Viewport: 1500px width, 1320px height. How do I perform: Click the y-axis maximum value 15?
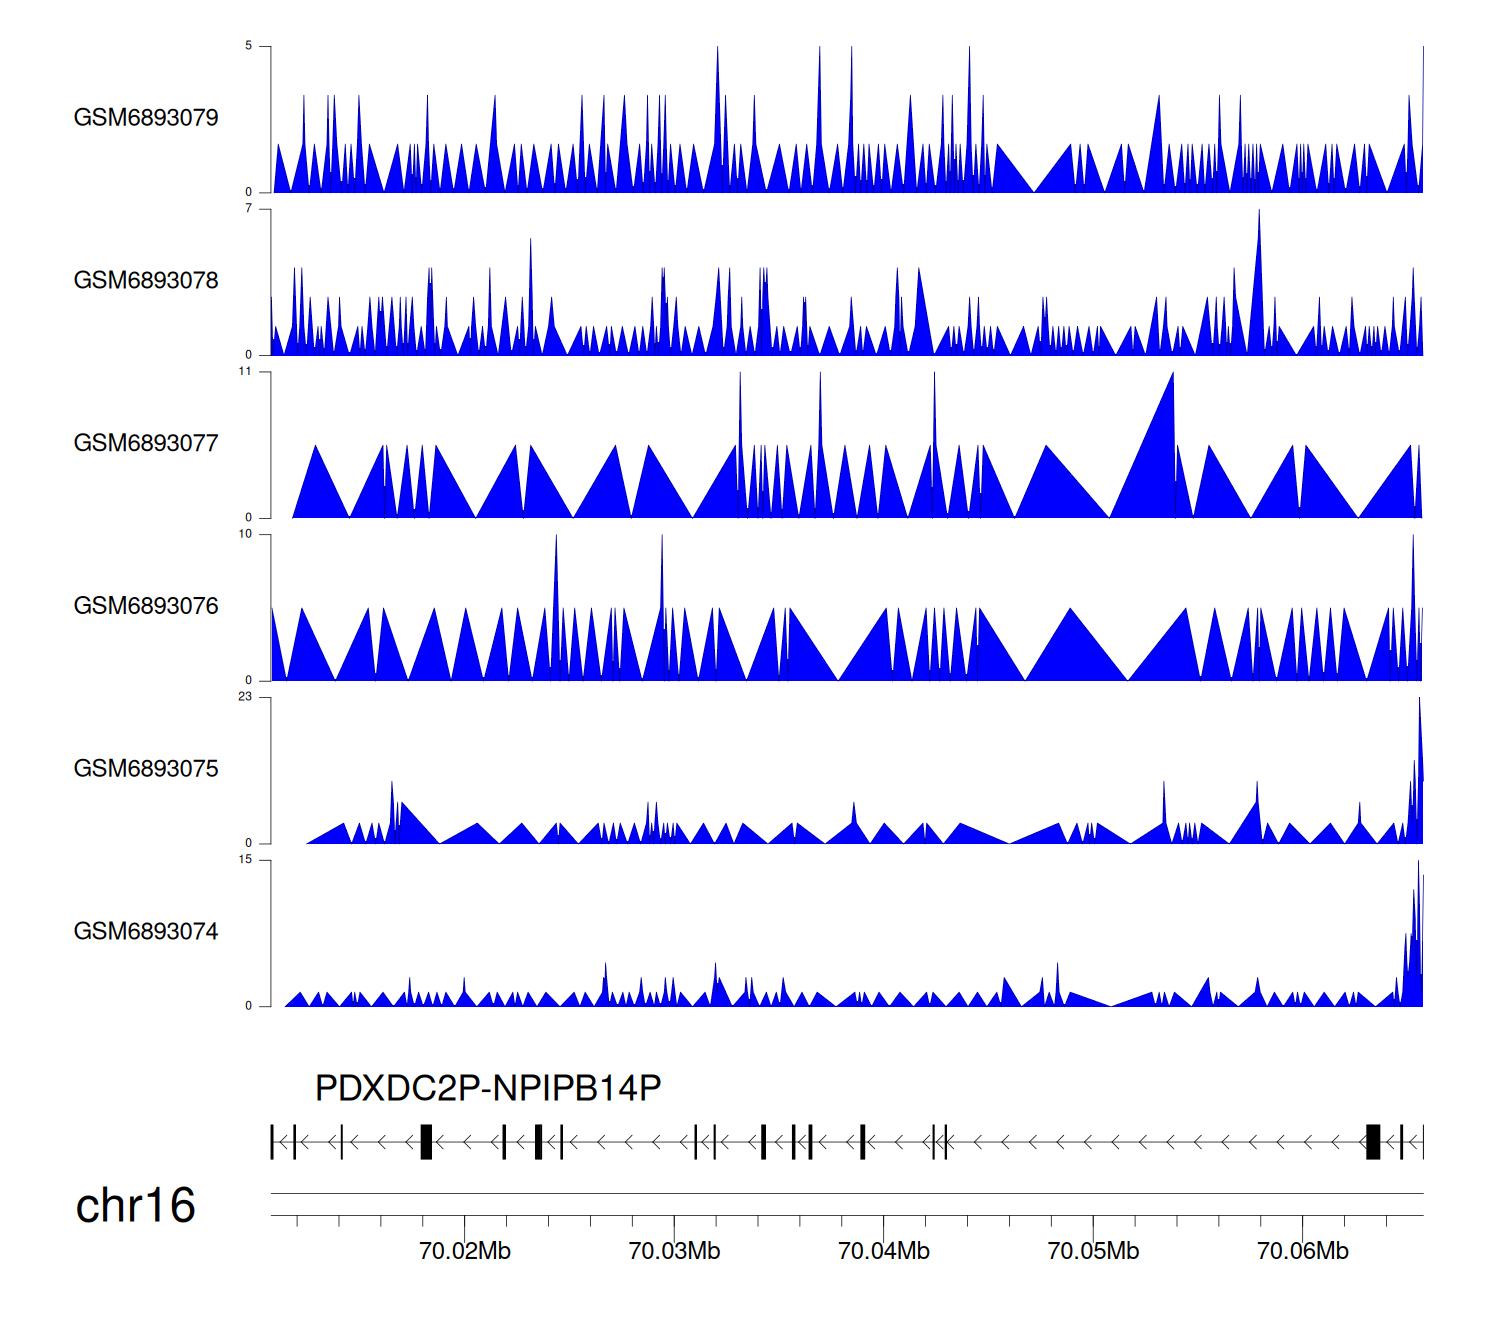click(245, 860)
